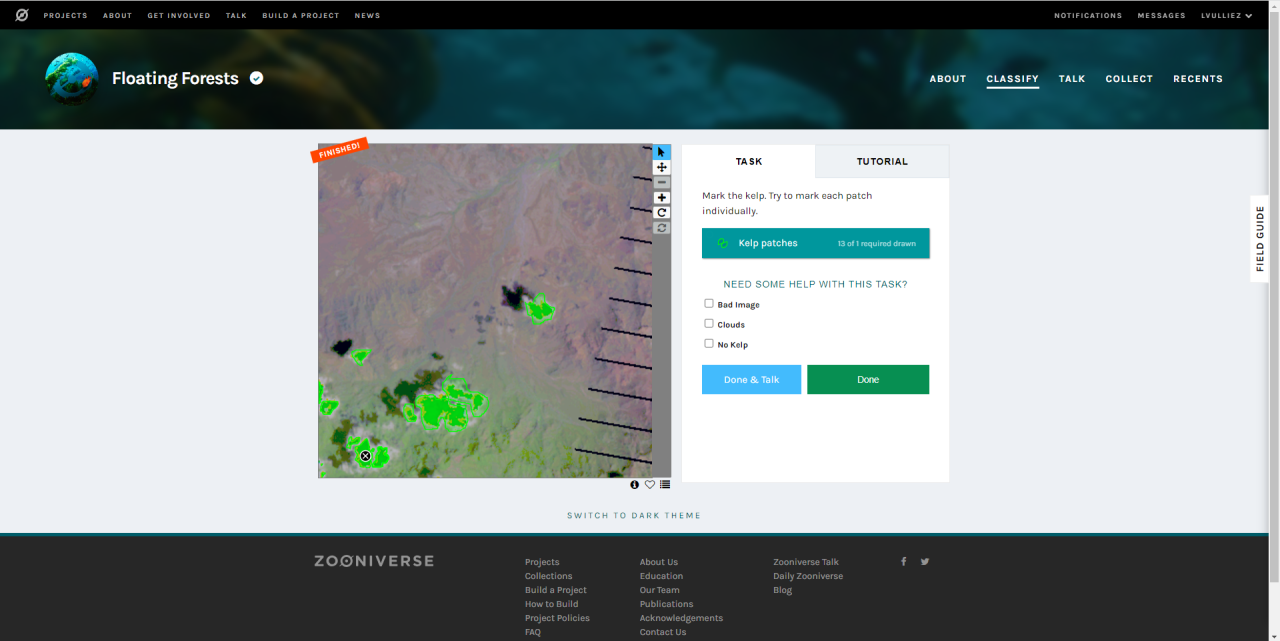The height and width of the screenshot is (641, 1280).
Task: Open footer Our Team link
Action: click(x=660, y=590)
